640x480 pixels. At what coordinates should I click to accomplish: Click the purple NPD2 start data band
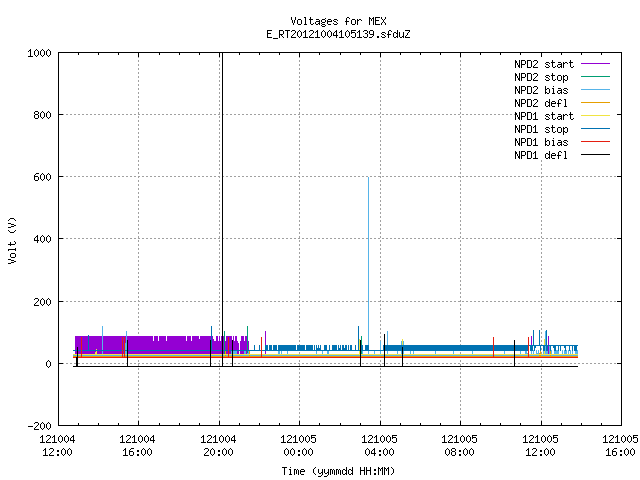[161, 345]
